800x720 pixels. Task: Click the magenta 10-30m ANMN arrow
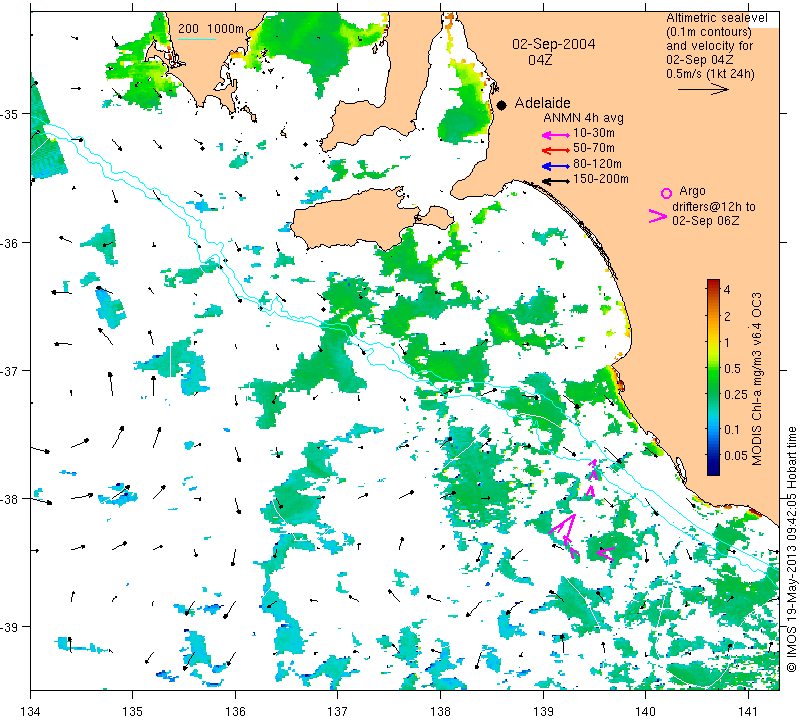(x=556, y=135)
